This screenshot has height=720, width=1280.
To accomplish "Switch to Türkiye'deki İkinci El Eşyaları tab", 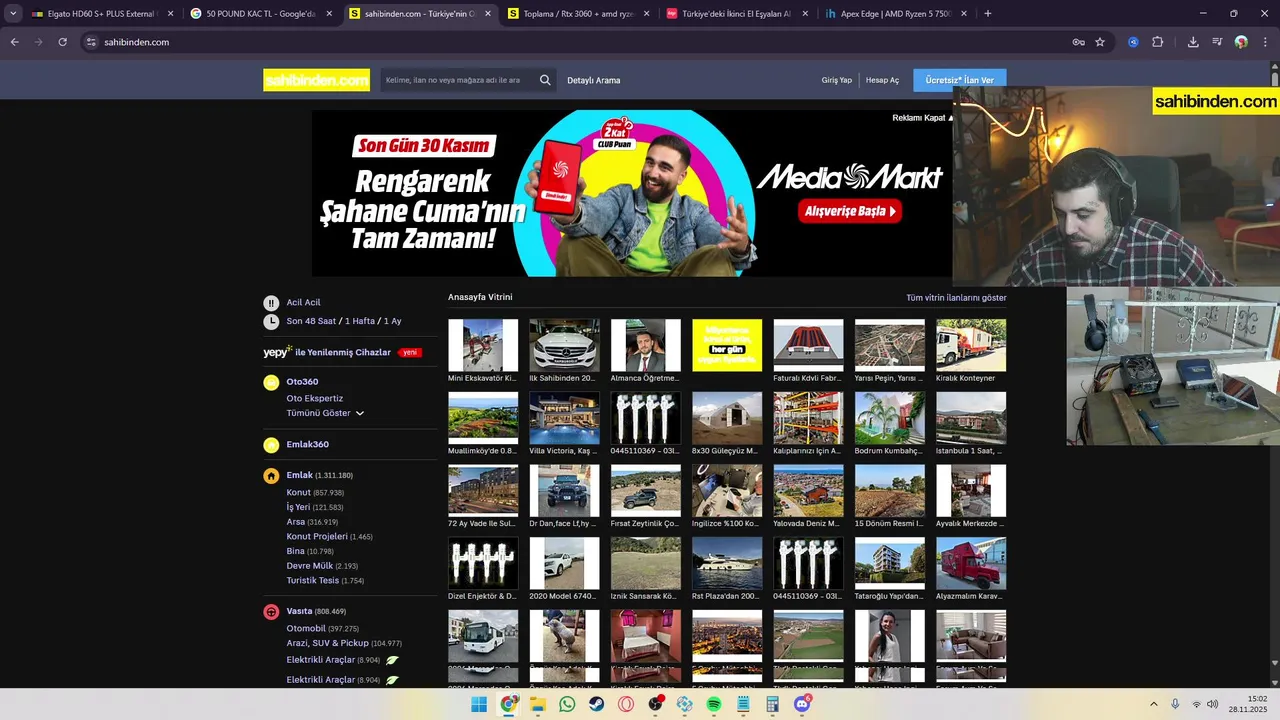I will (736, 14).
